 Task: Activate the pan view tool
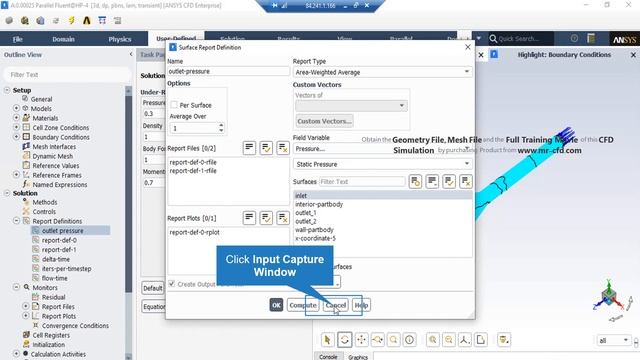pyautogui.click(x=361, y=340)
